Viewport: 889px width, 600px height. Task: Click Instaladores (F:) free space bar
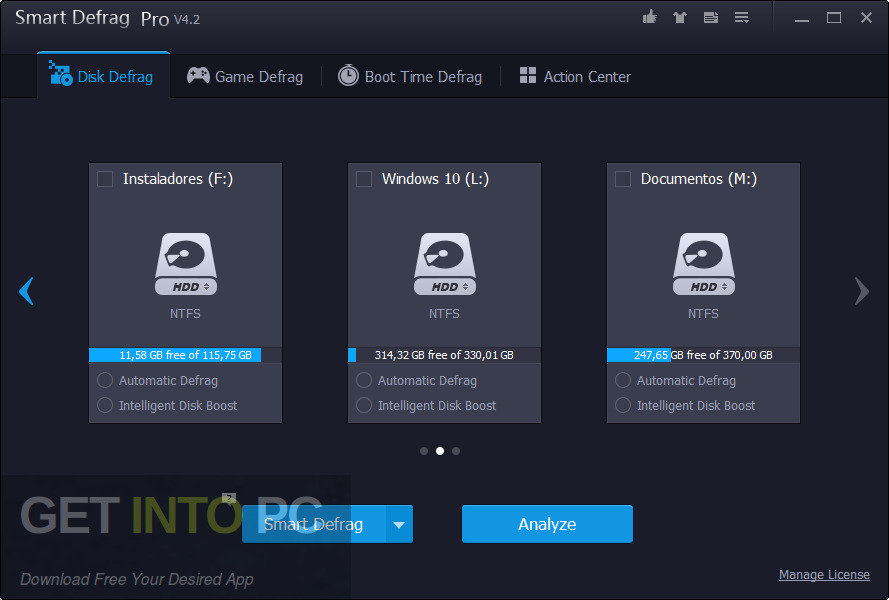coord(185,355)
